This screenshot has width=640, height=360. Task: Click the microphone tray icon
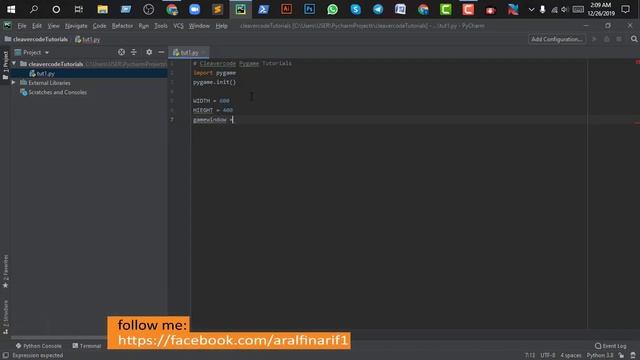tap(542, 9)
